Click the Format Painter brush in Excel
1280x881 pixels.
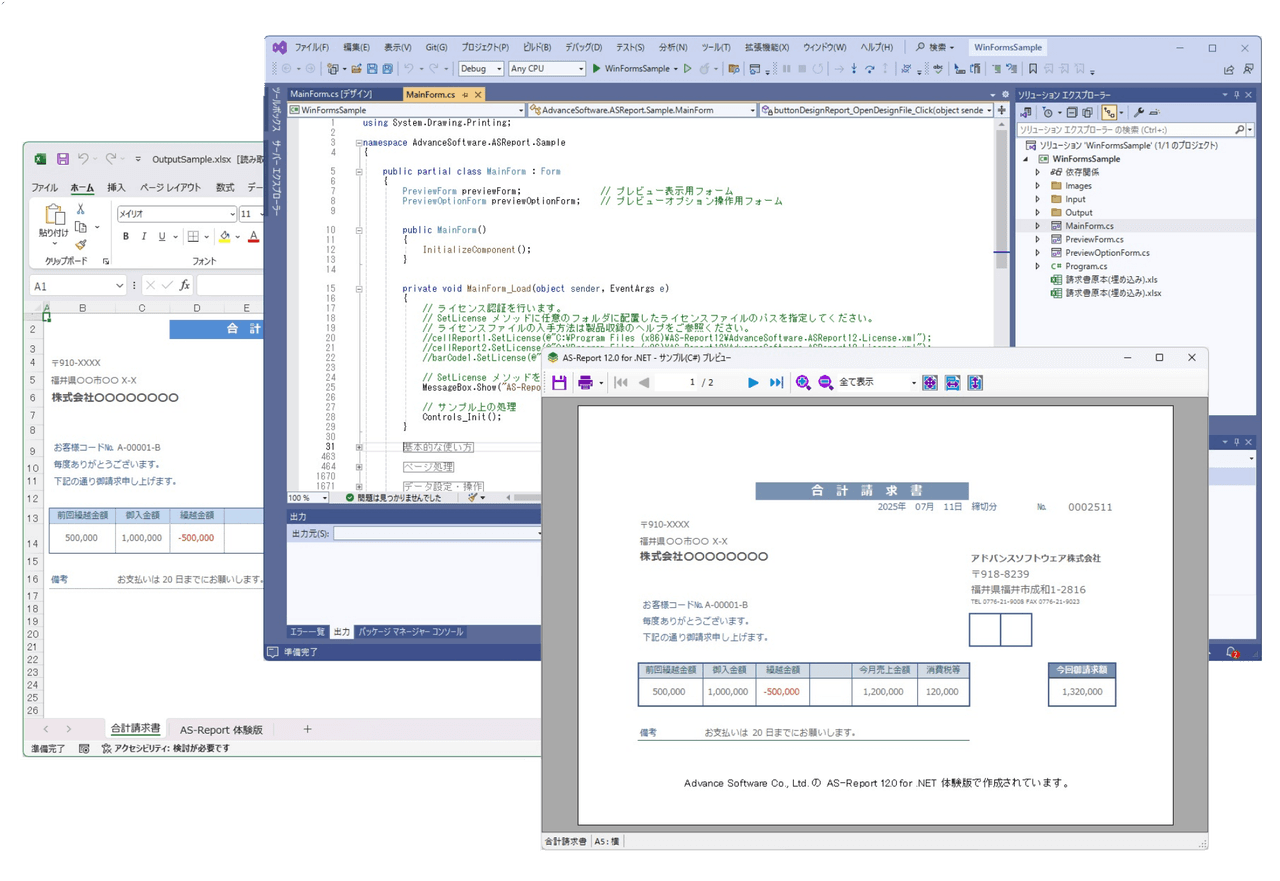(x=80, y=244)
